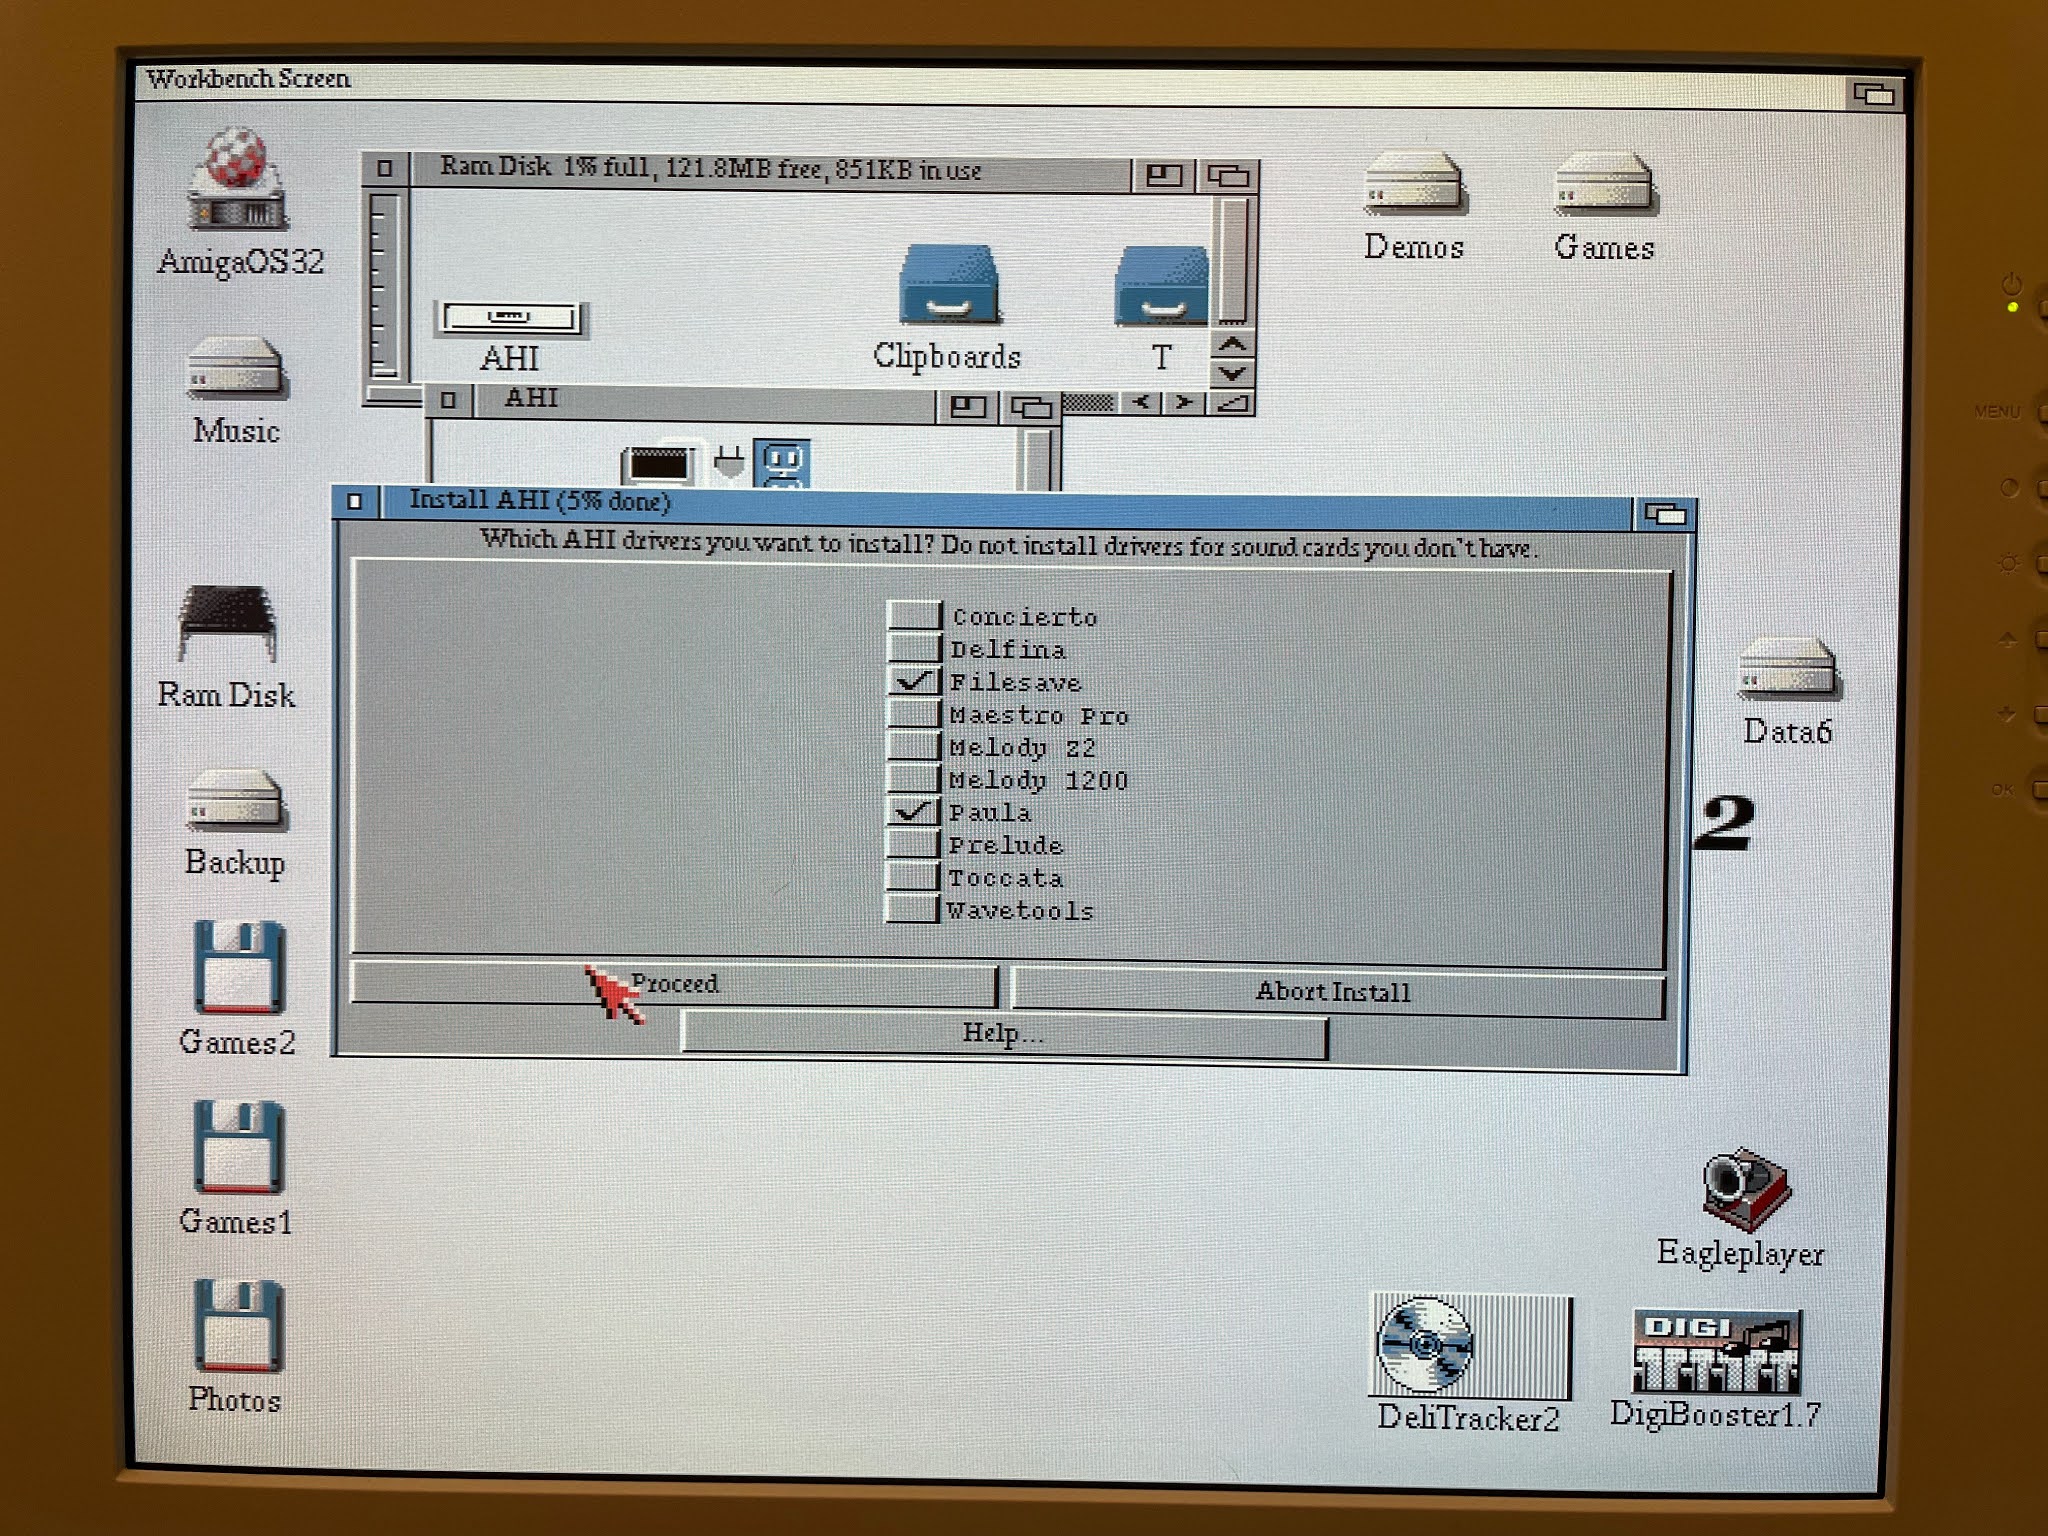This screenshot has height=1536, width=2048.
Task: Click AHI window depth gadget
Action: 1030,407
